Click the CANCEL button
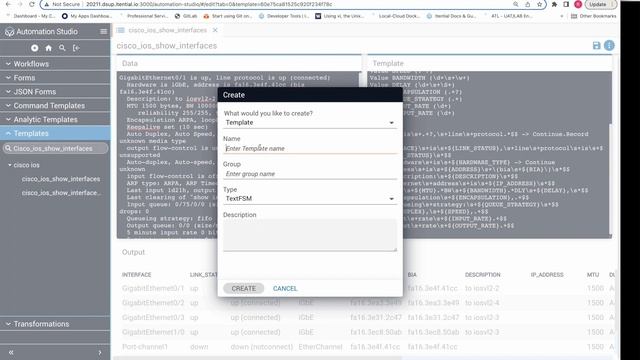This screenshot has height=360, width=640. (285, 288)
